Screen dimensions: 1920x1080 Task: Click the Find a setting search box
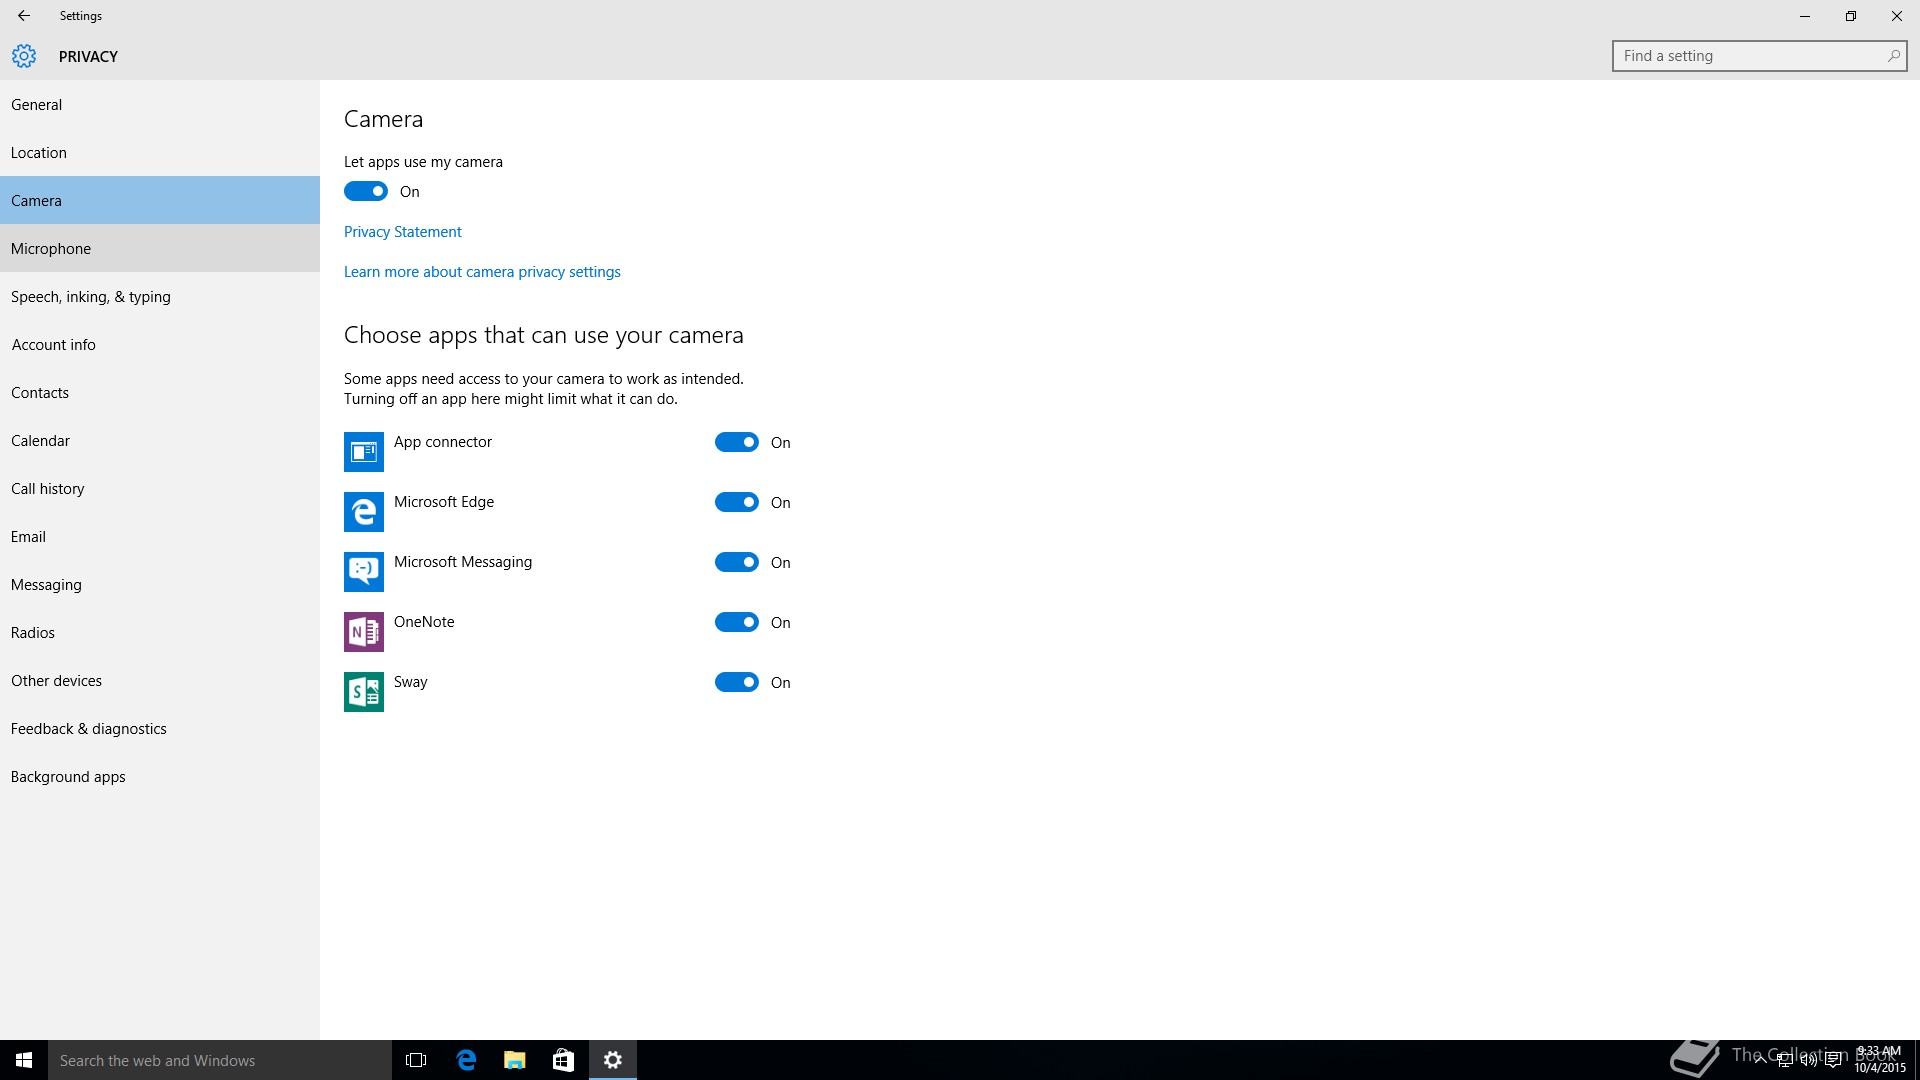(x=1759, y=56)
